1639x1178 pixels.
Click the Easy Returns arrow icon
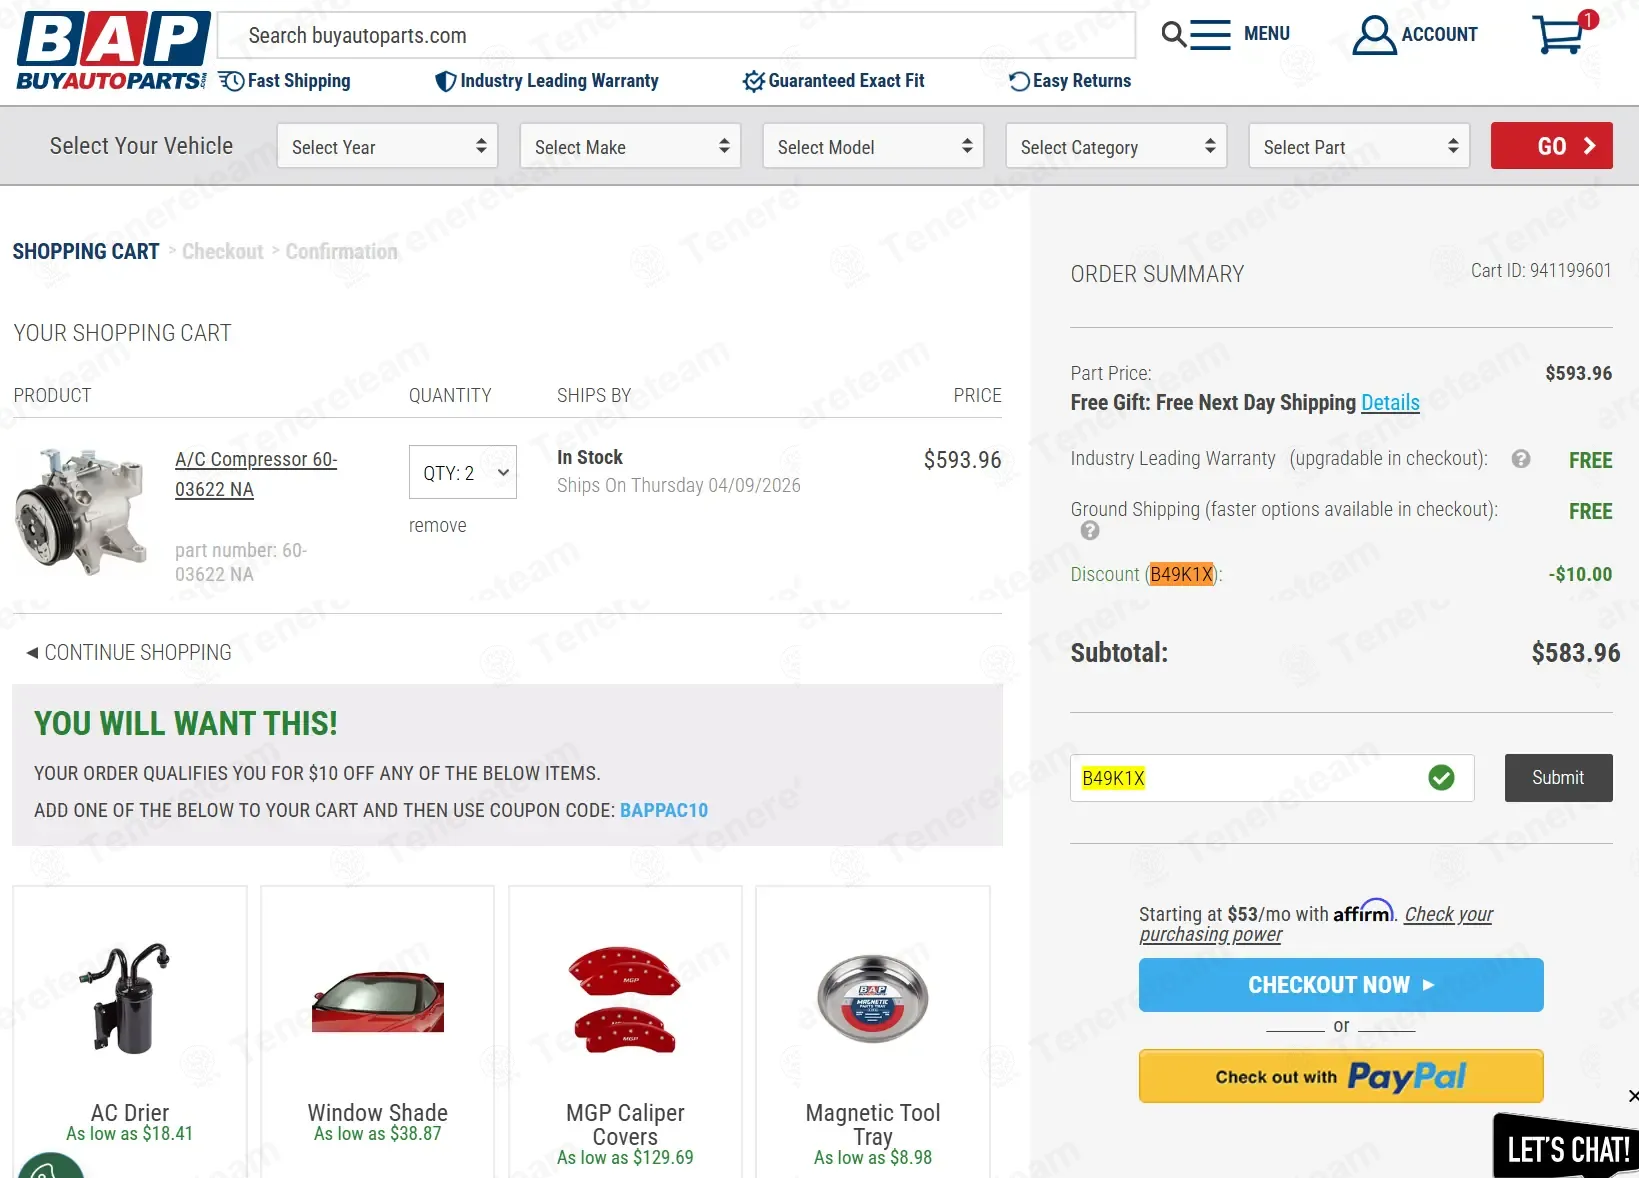coord(1019,81)
